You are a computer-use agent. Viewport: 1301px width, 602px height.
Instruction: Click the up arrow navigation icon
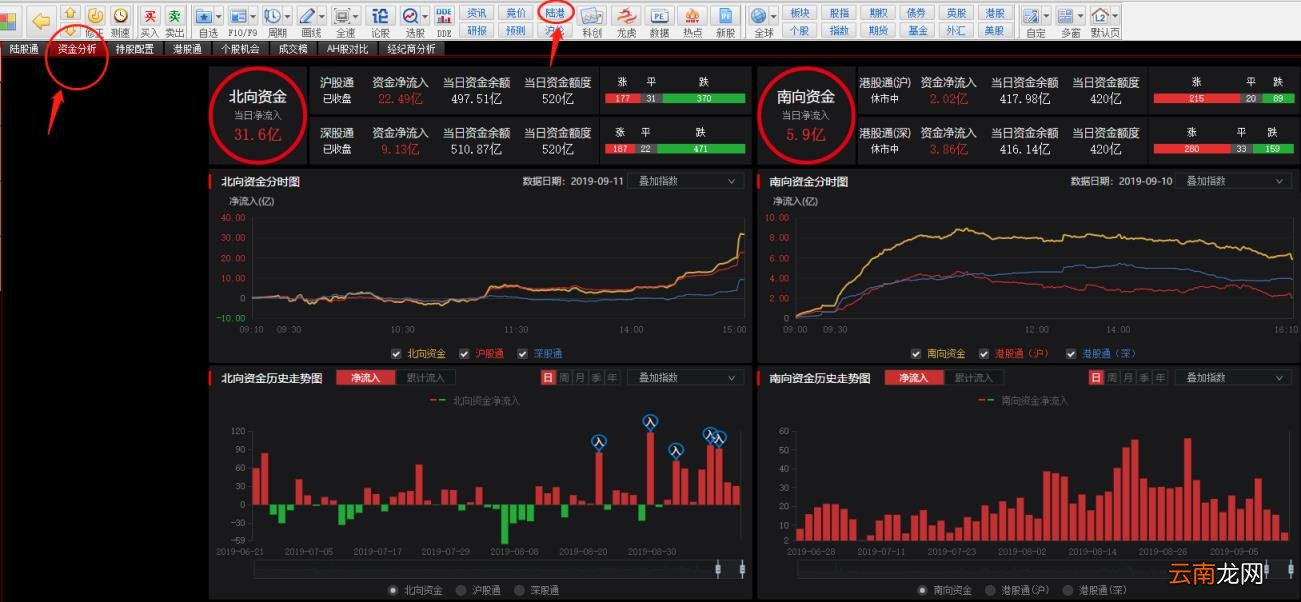tap(70, 13)
